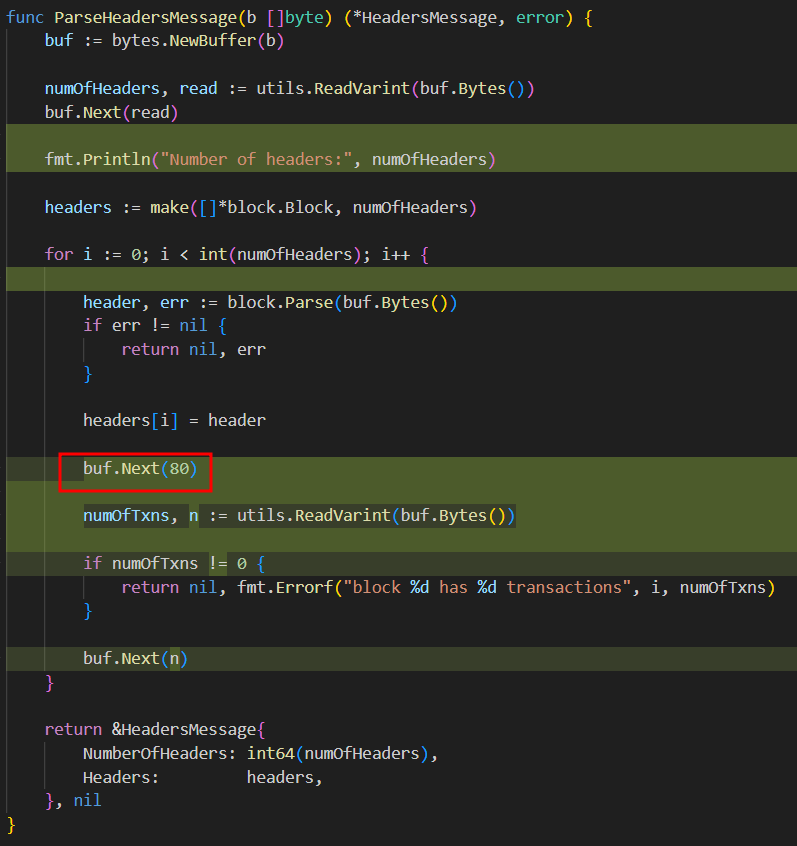Viewport: 797px width, 846px height.
Task: Click the "Headers:" field name
Action: (x=121, y=777)
